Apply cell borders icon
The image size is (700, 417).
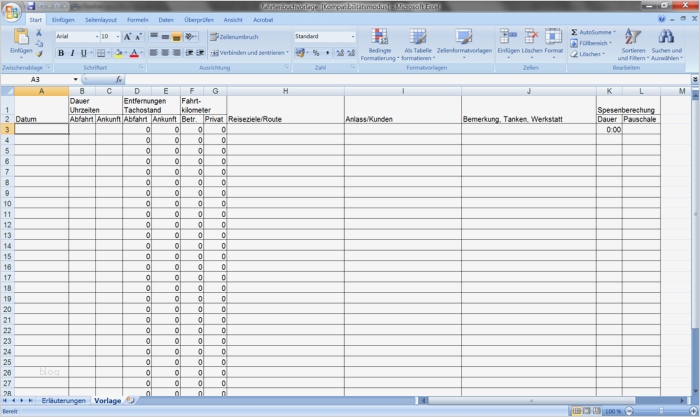click(x=101, y=53)
